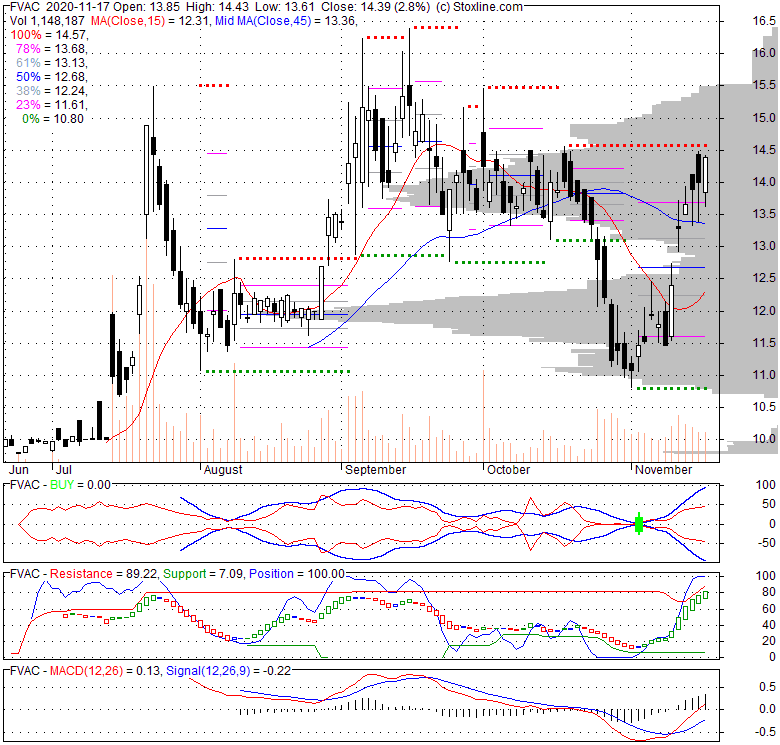Click the 15.0 price axis value

764,118
